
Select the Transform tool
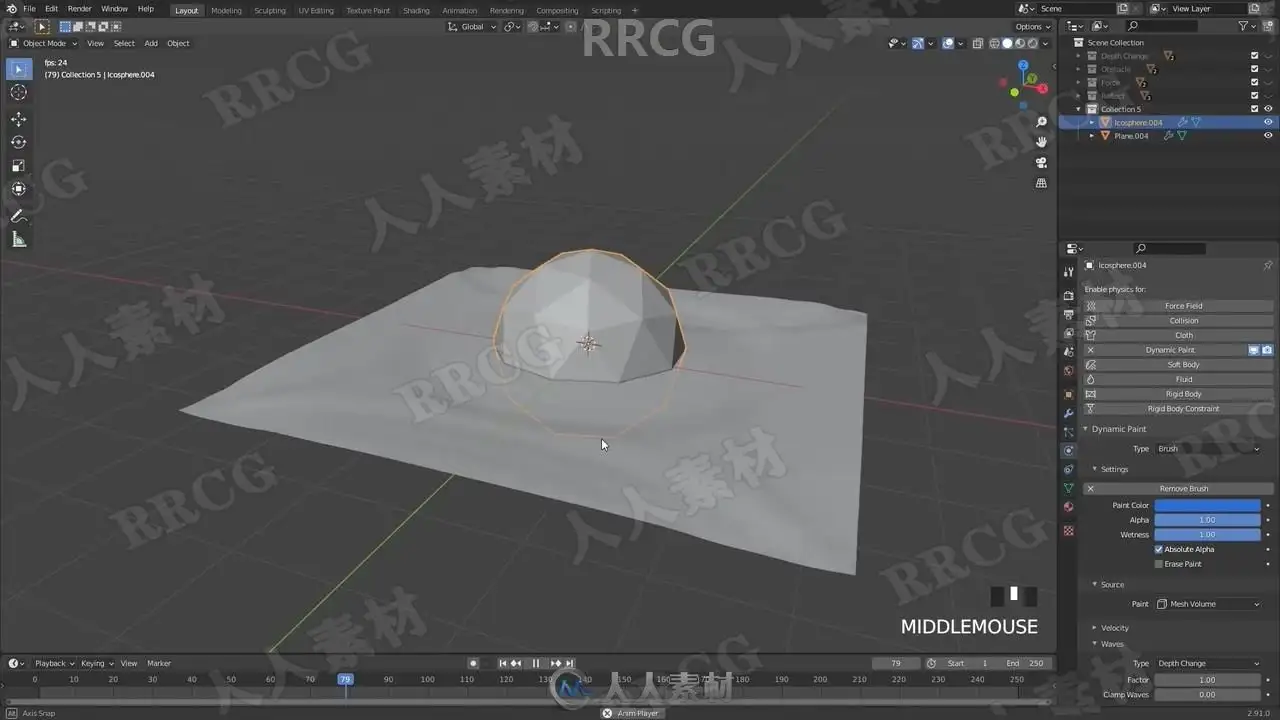tap(18, 189)
